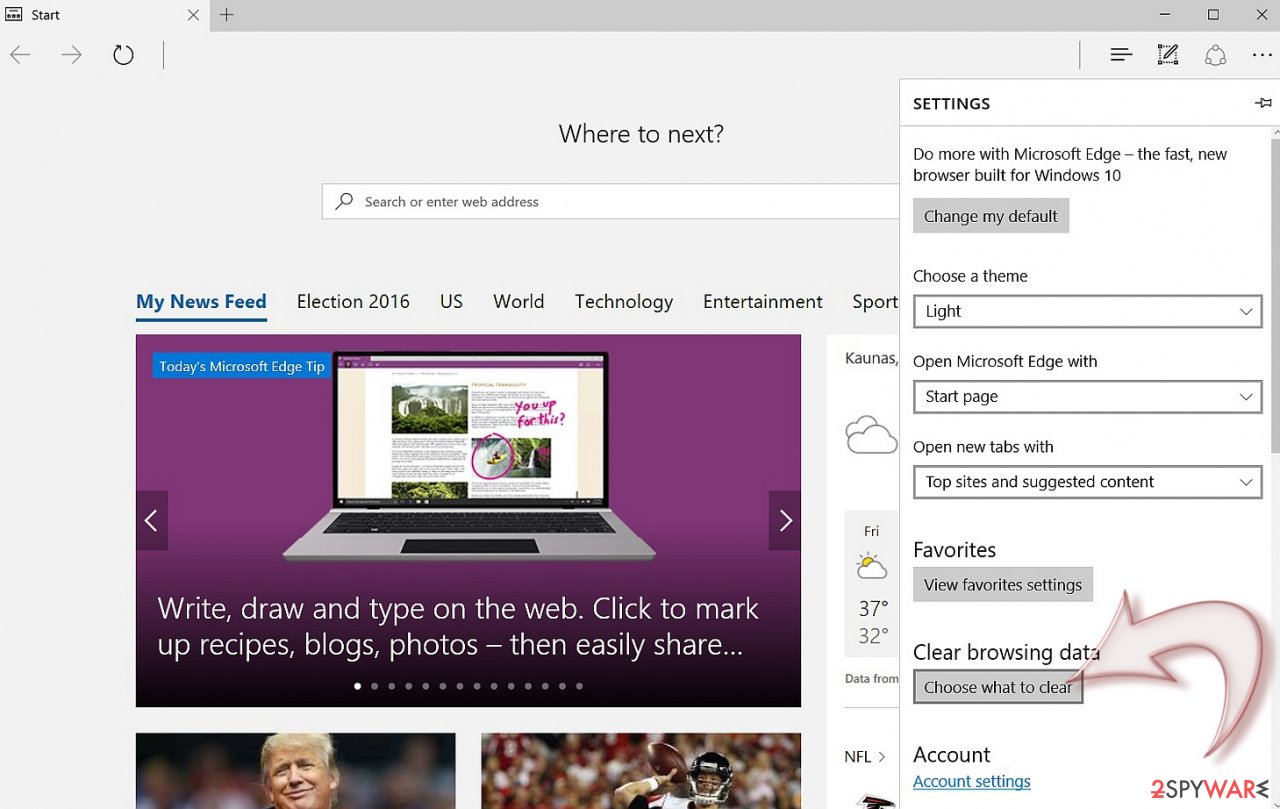Open the 'Open new tabs with' dropdown

pos(1088,482)
